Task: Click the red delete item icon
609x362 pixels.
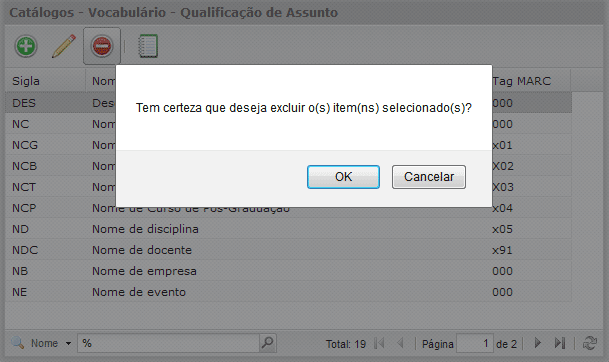Action: click(102, 46)
